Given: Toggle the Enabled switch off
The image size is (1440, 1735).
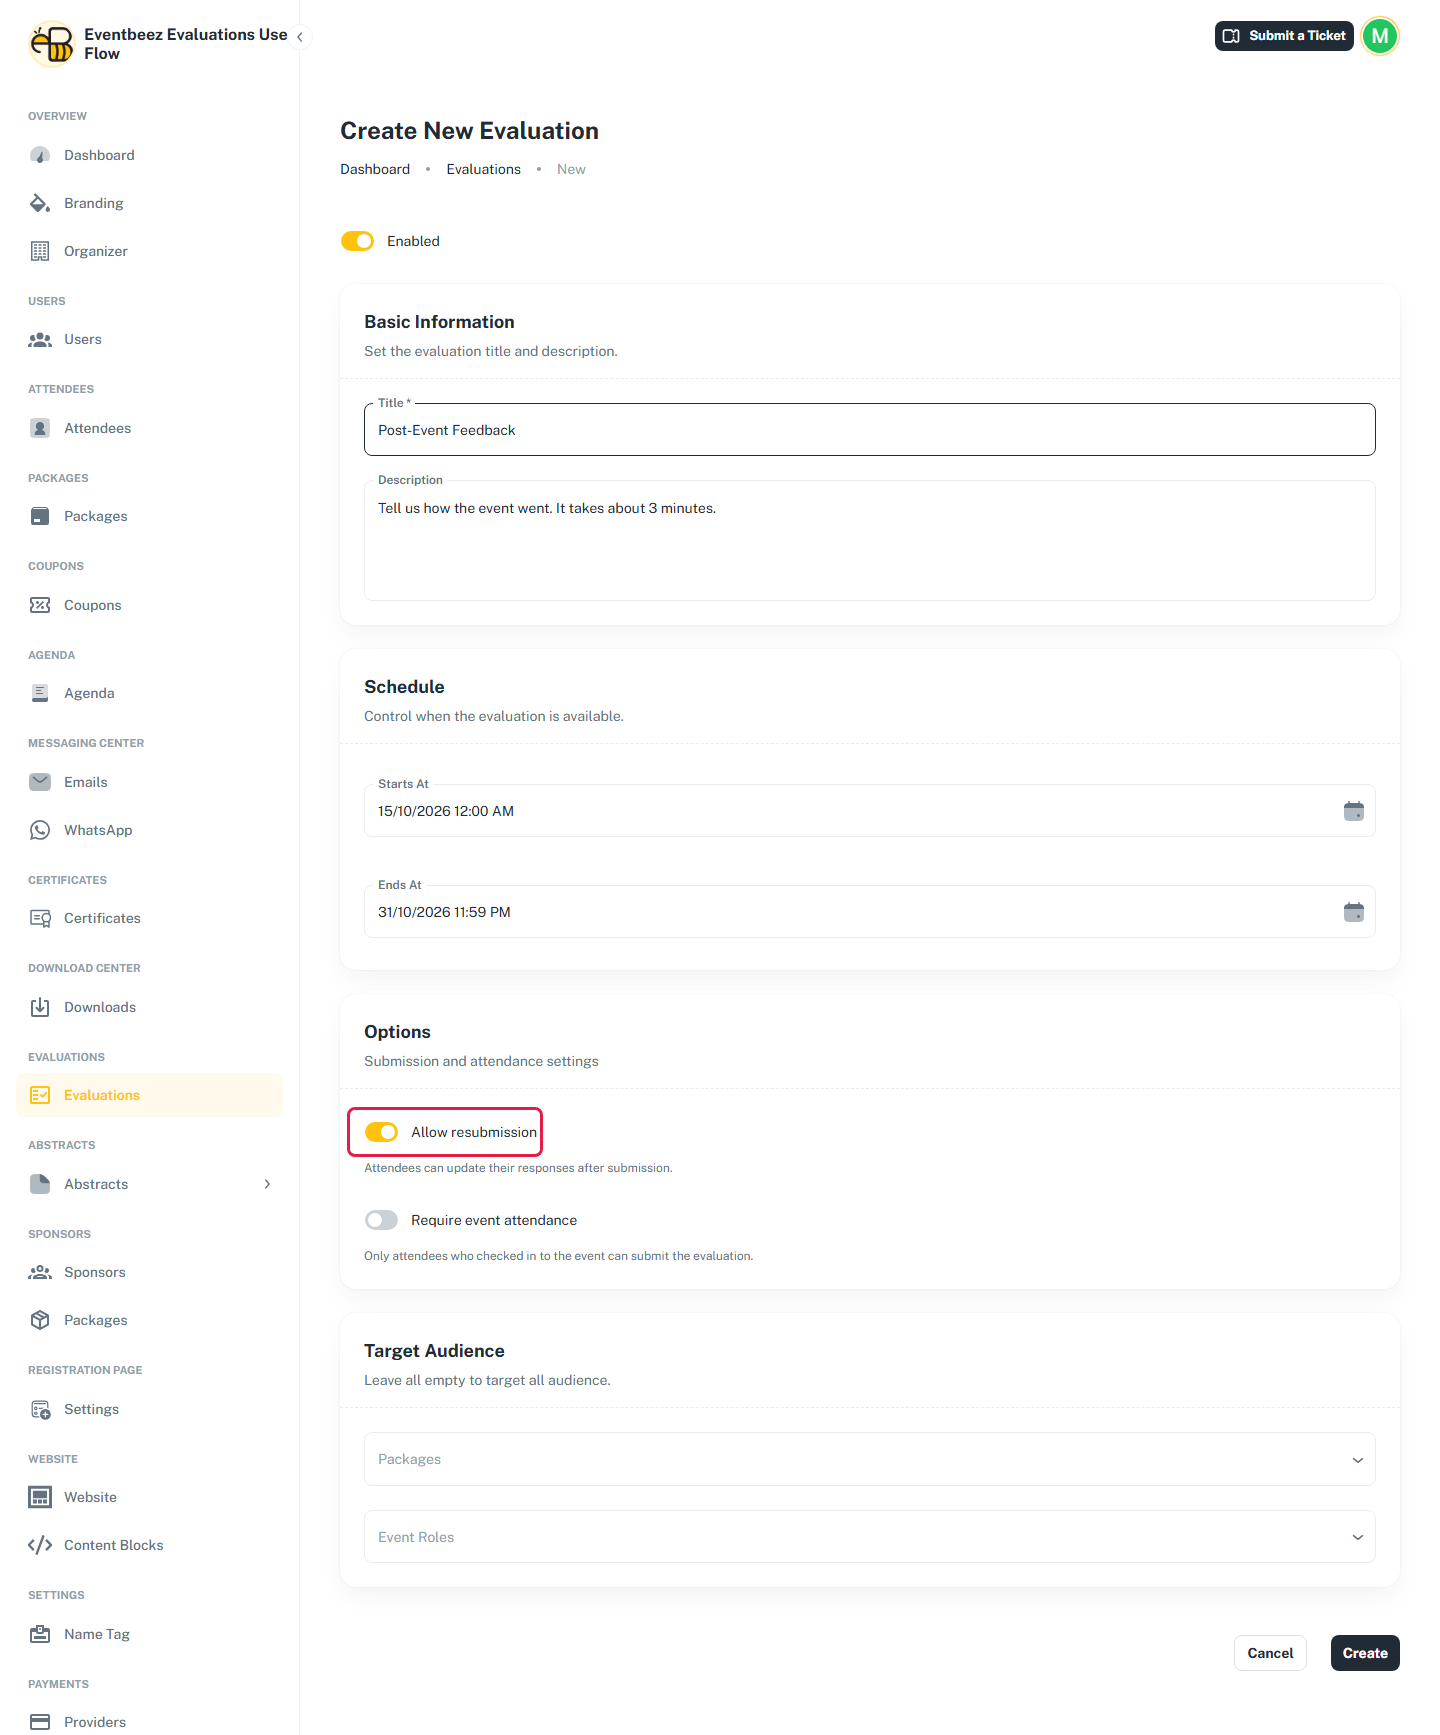Looking at the screenshot, I should 357,241.
